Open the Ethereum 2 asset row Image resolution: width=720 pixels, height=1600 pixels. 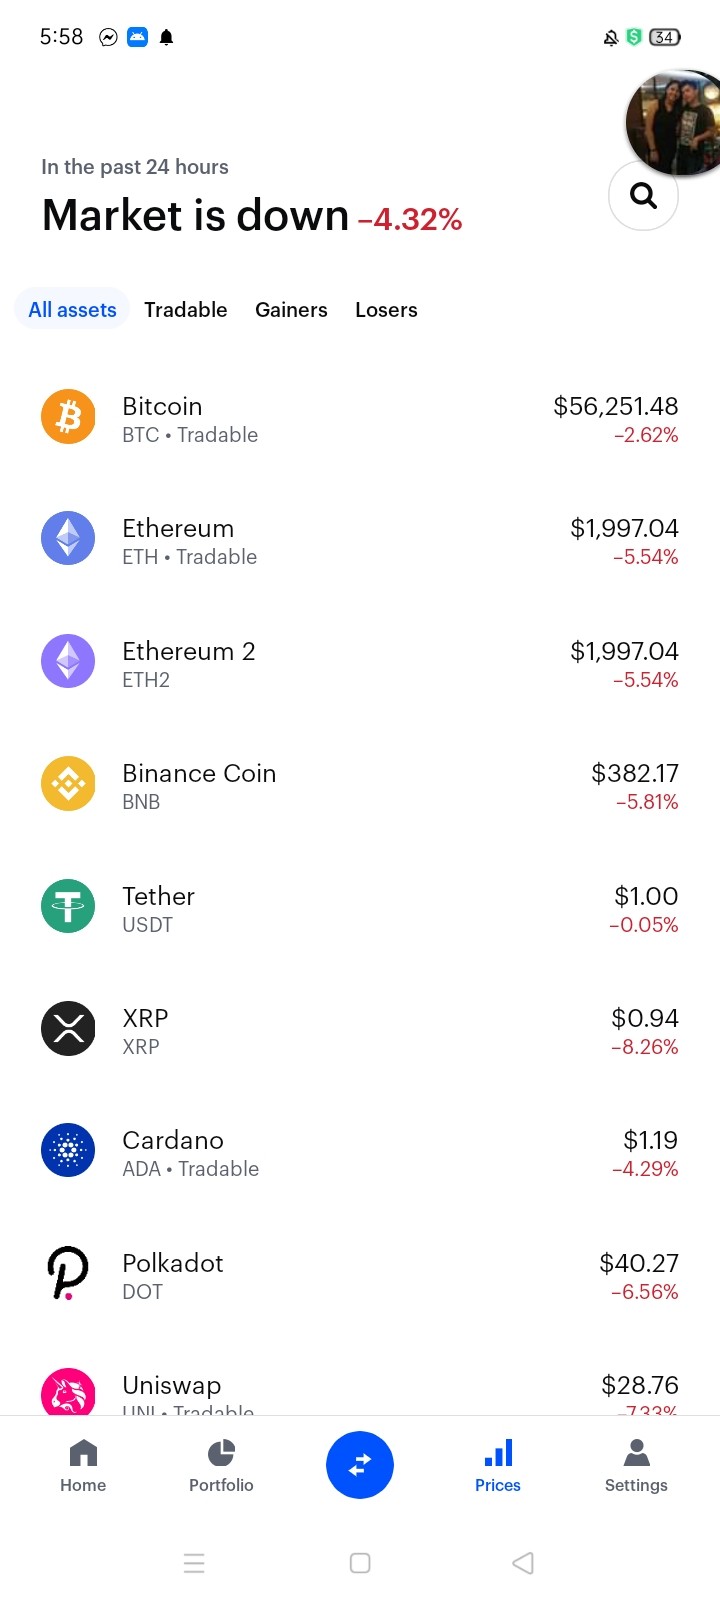pos(360,661)
